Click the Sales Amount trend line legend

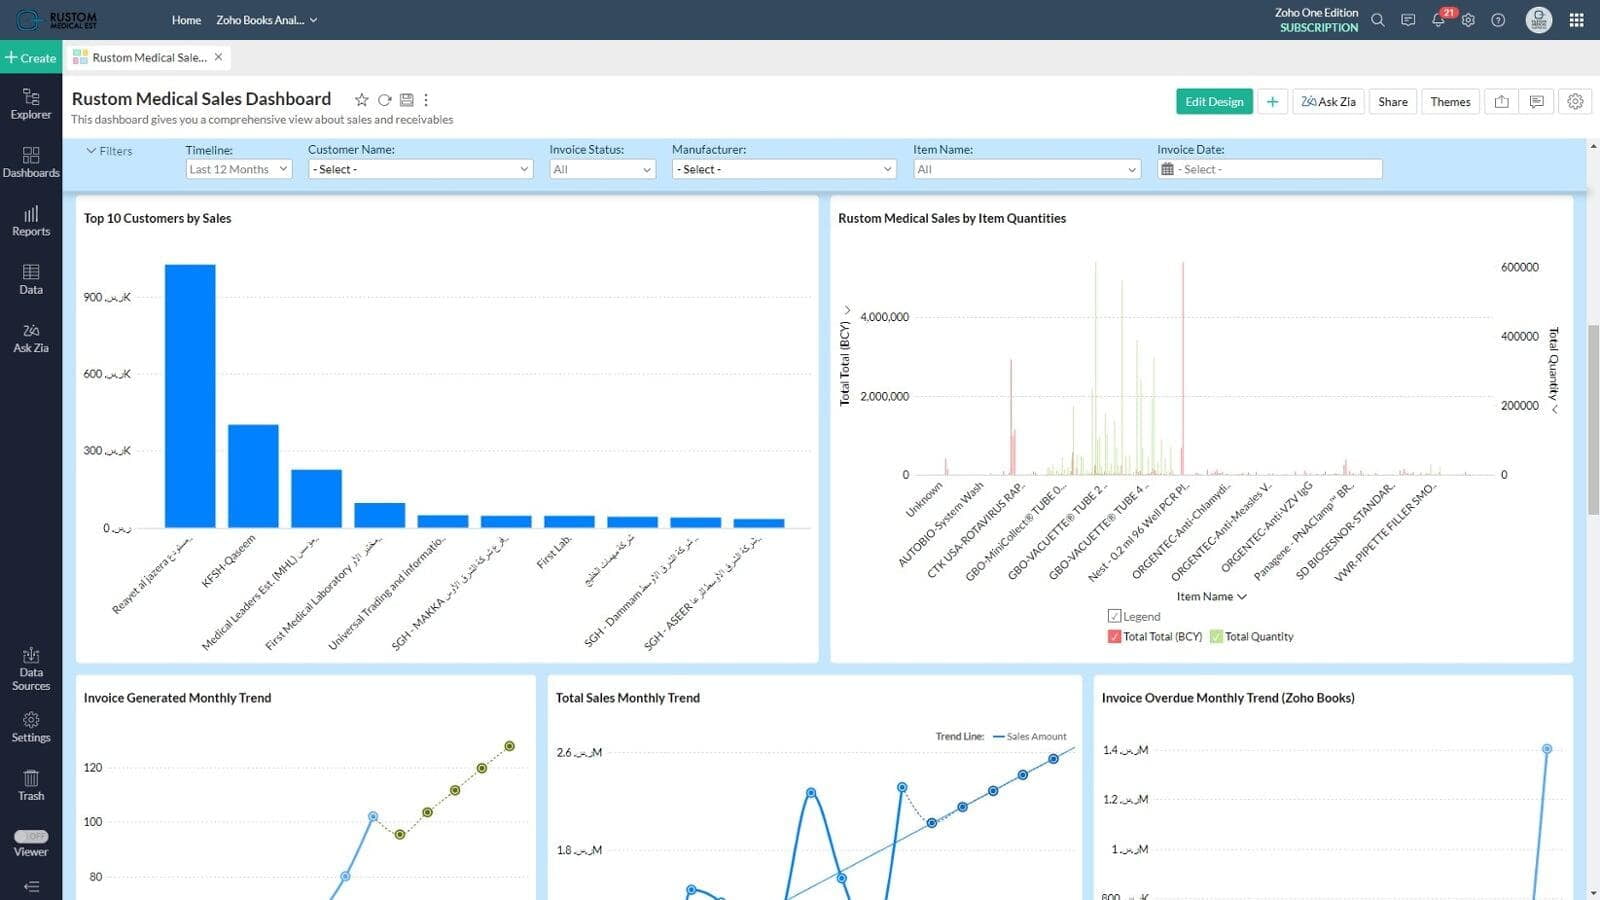pyautogui.click(x=1030, y=736)
